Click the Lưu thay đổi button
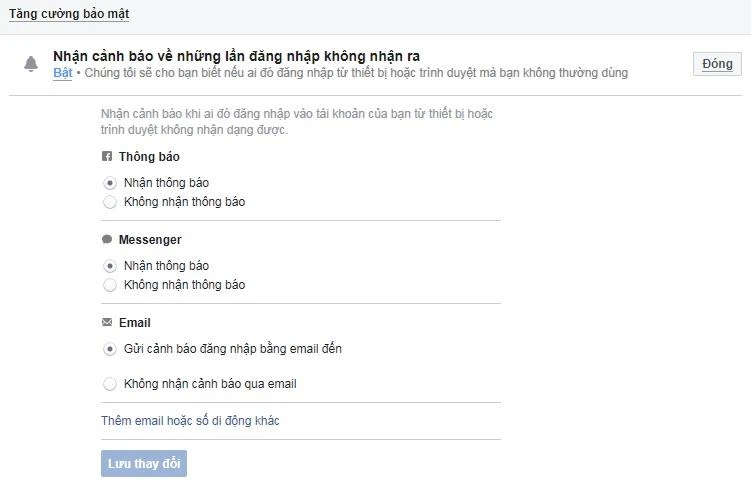 click(144, 464)
